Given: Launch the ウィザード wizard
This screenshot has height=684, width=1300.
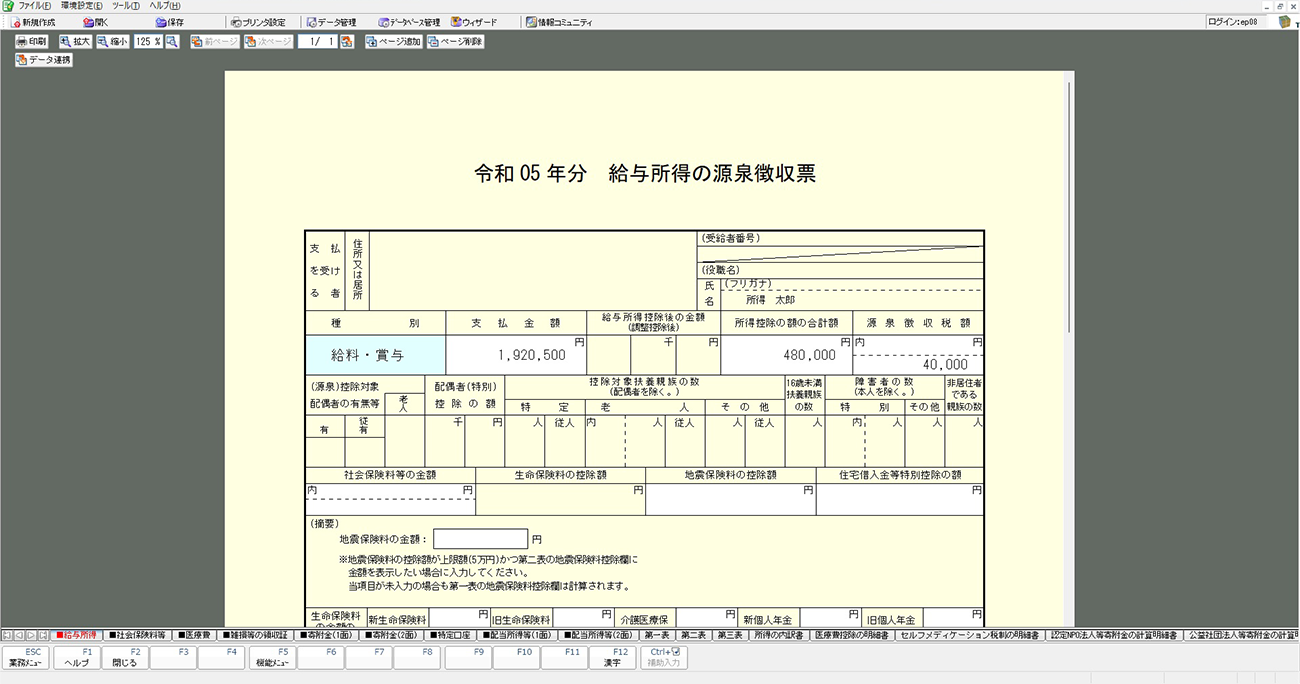Looking at the screenshot, I should (x=474, y=22).
